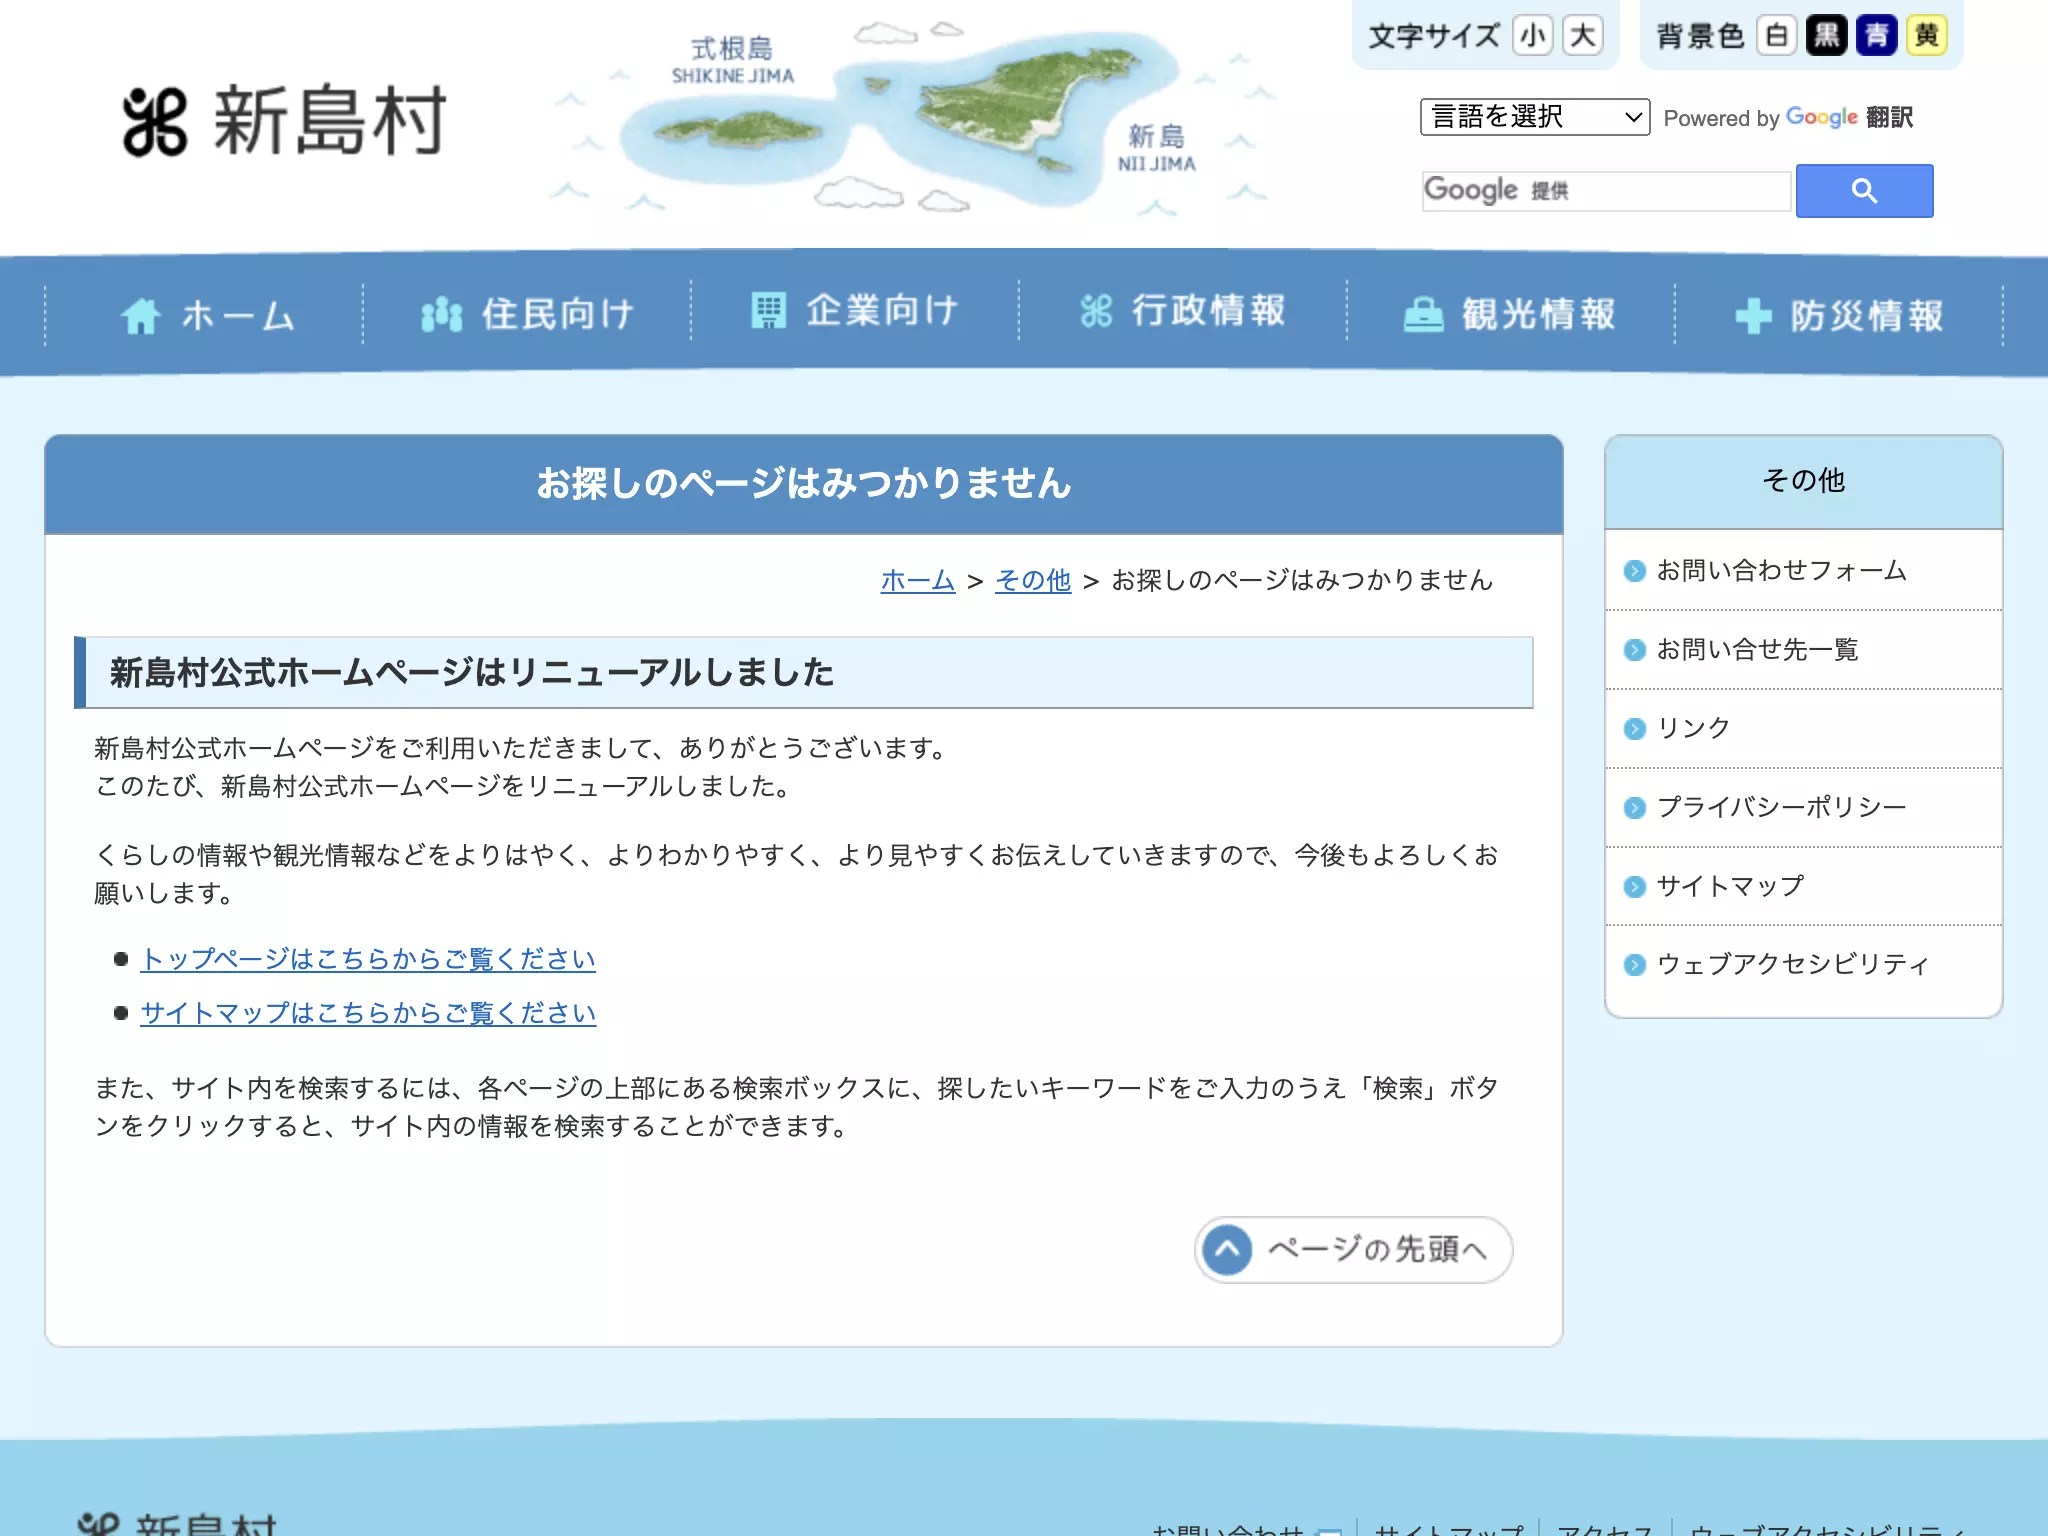Screen dimensions: 2048x1536
Task: Click the arrow bullet beside お問い合せ先一覧
Action: pyautogui.click(x=1634, y=650)
